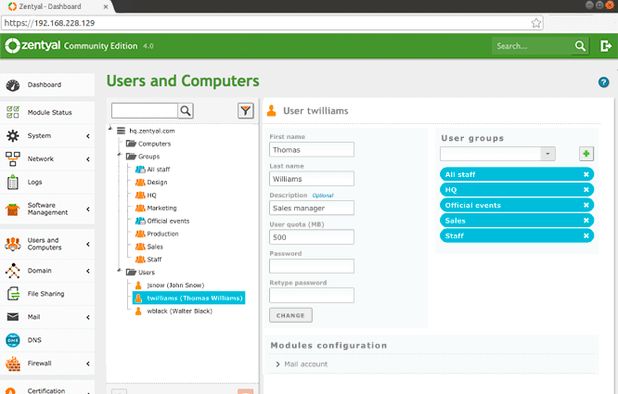Open the Dashboard menu item
618x394 pixels.
pyautogui.click(x=47, y=85)
